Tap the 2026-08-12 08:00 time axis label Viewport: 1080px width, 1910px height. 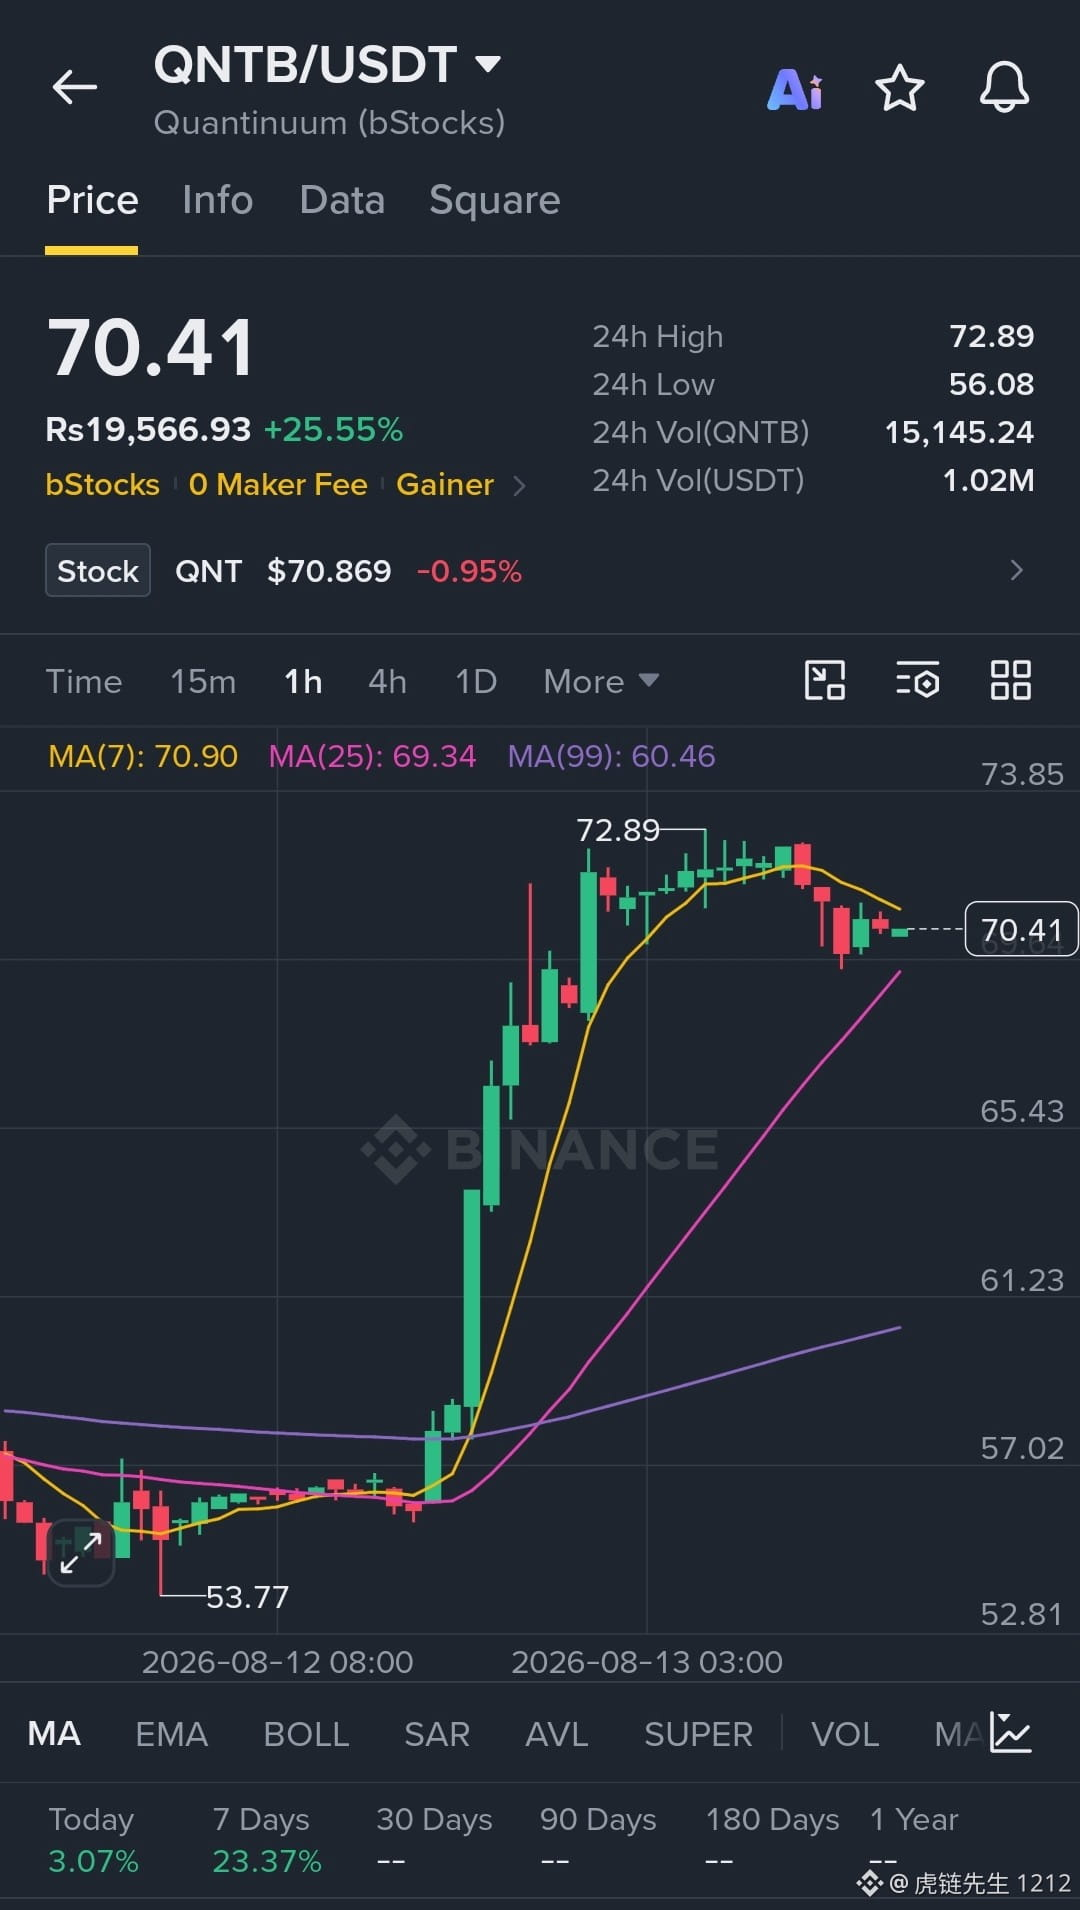(277, 1662)
